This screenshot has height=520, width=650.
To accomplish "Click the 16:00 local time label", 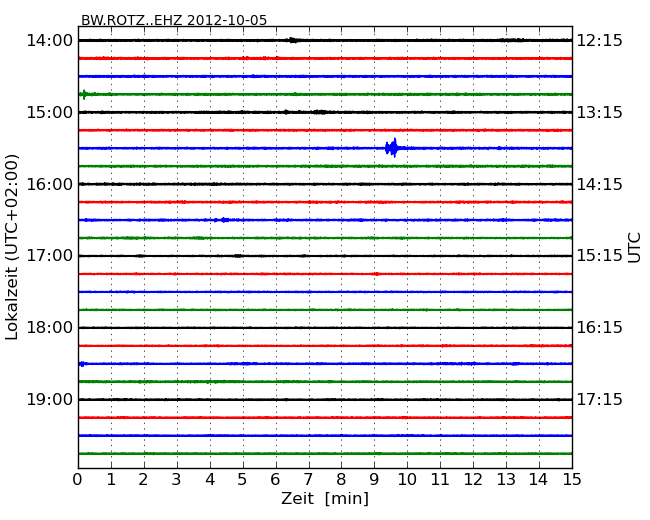I will [50, 184].
